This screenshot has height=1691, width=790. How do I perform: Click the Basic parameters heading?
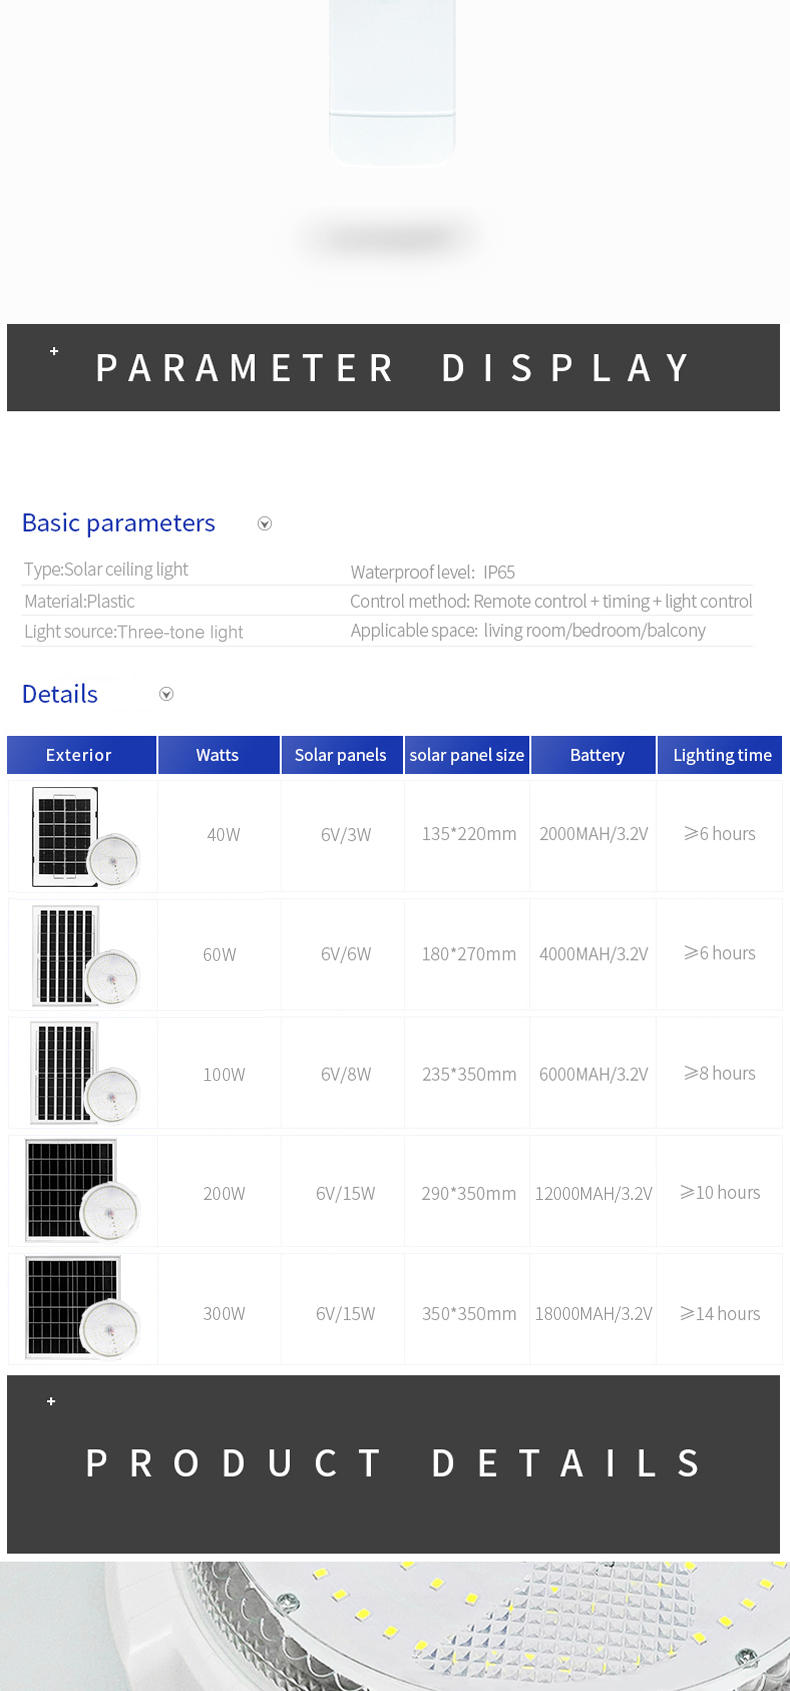[118, 523]
